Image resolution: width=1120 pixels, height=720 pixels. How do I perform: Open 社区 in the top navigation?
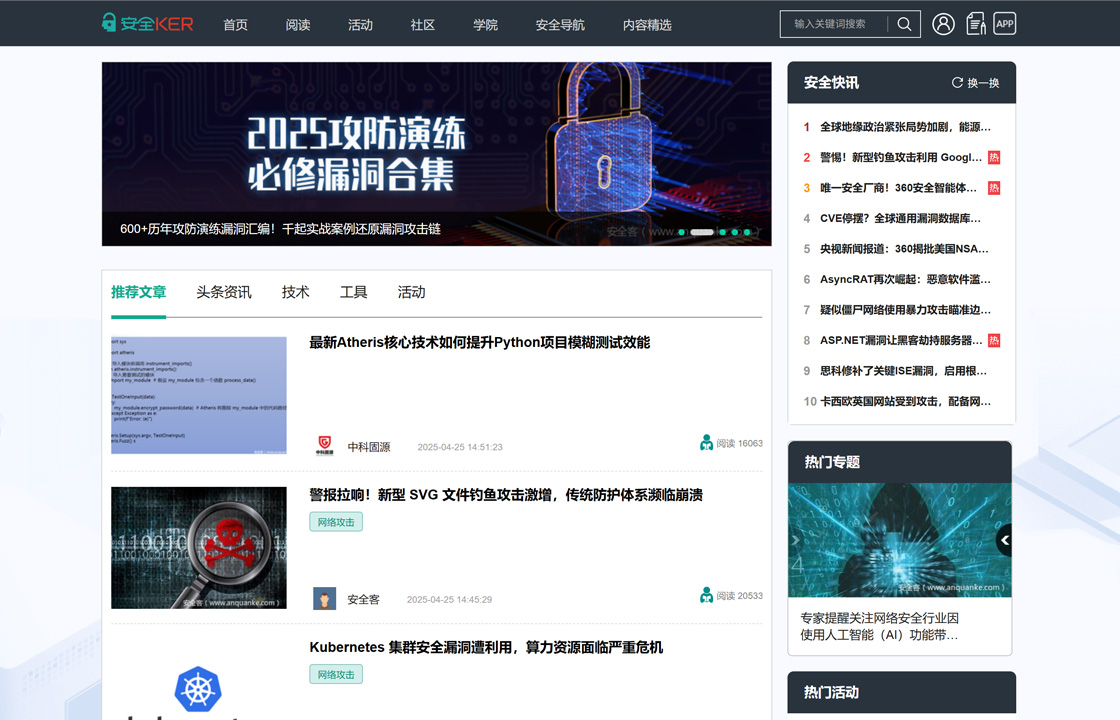[423, 25]
